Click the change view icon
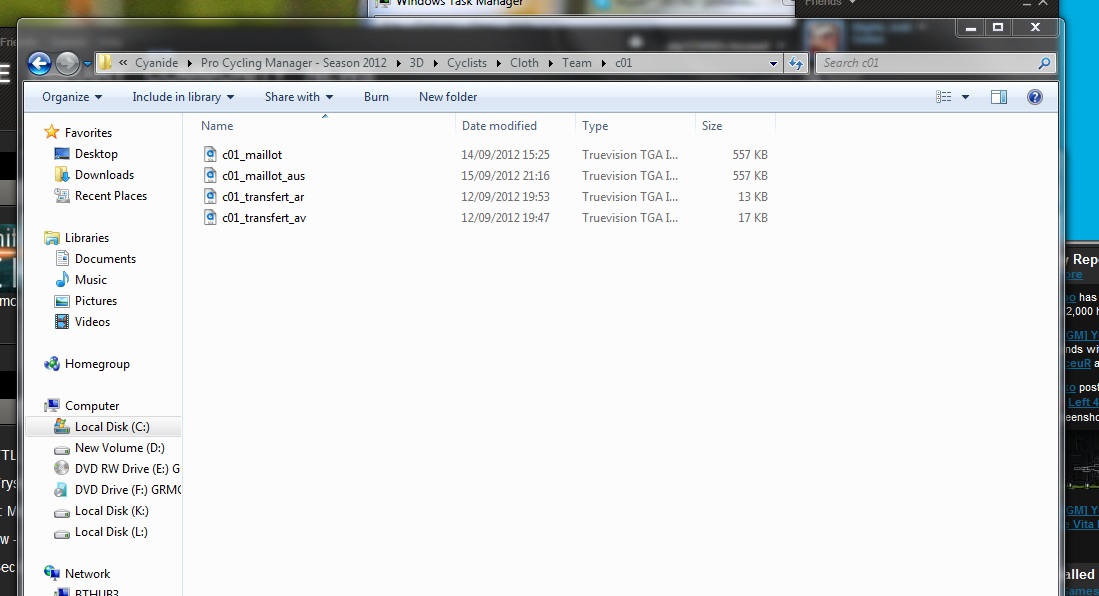This screenshot has width=1099, height=596. click(943, 97)
